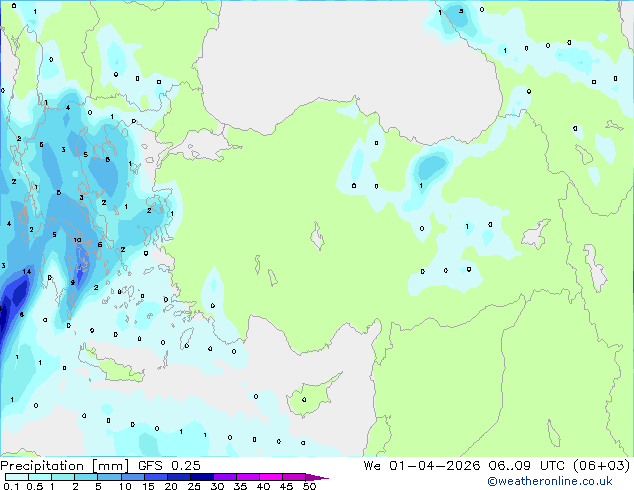Click the 5–10 mm legend color box
Viewport: 634px width, 490px height.
109,477
